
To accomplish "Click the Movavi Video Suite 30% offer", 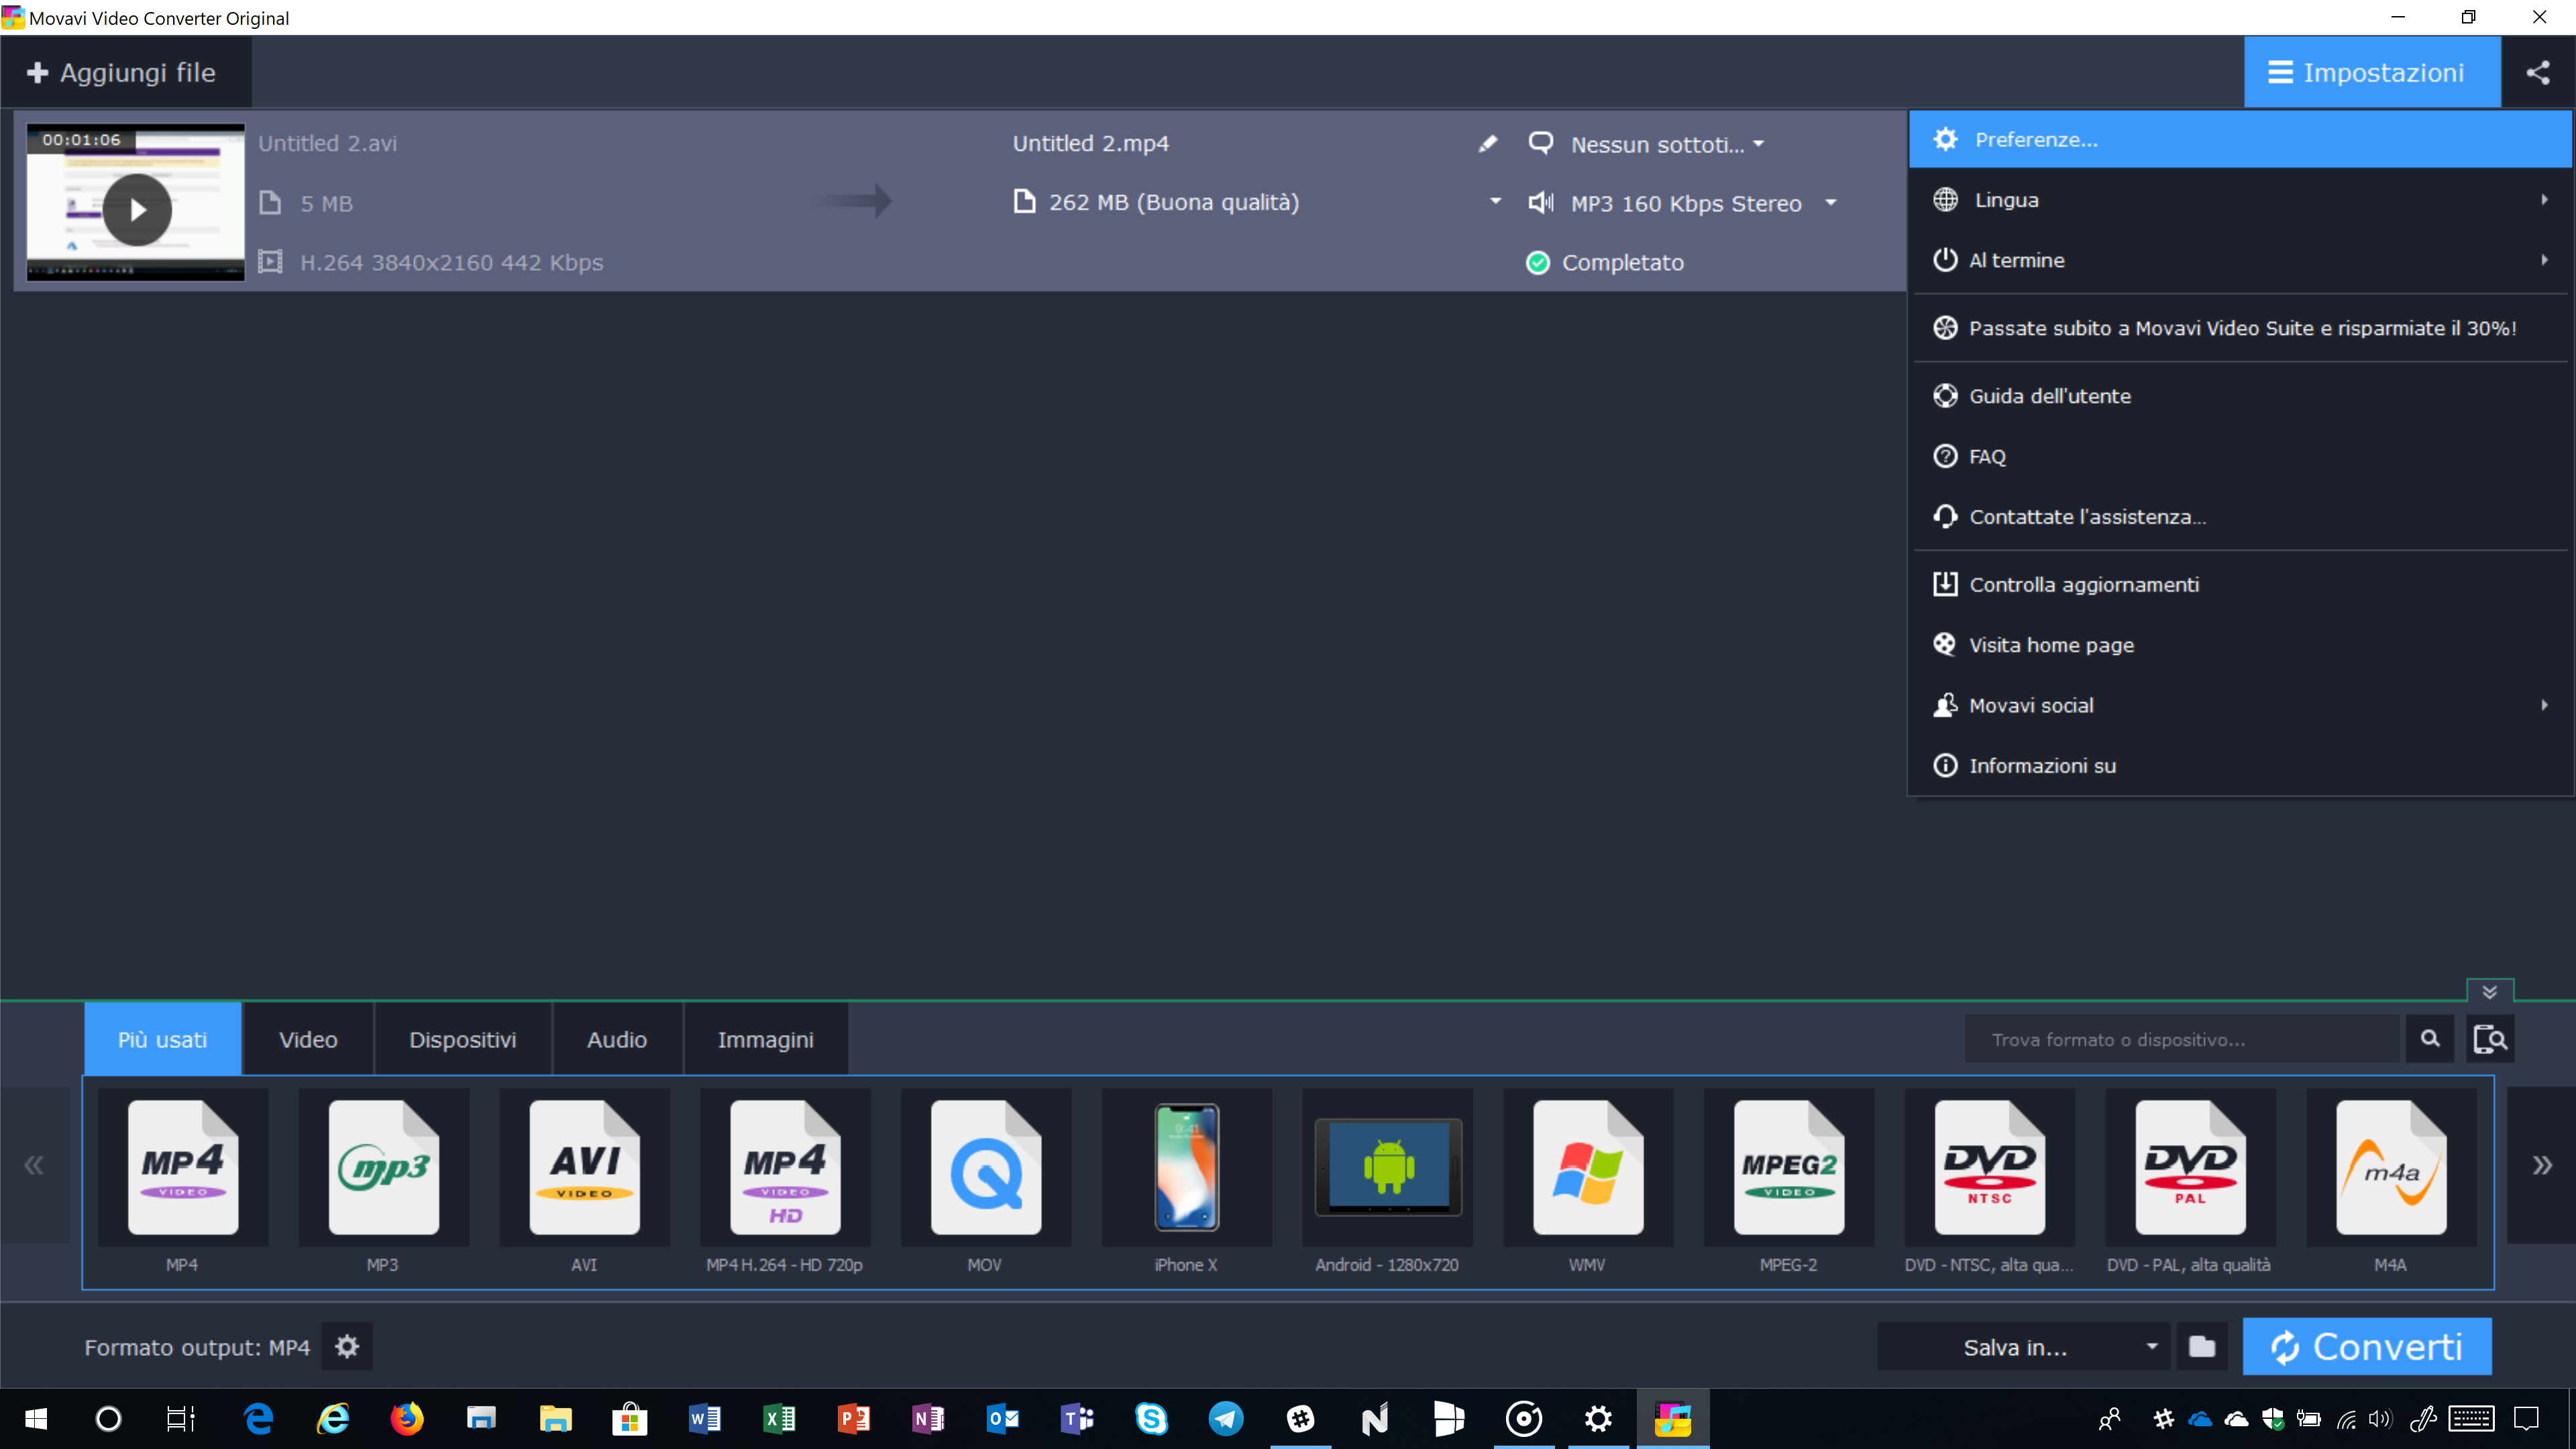I will point(2240,328).
